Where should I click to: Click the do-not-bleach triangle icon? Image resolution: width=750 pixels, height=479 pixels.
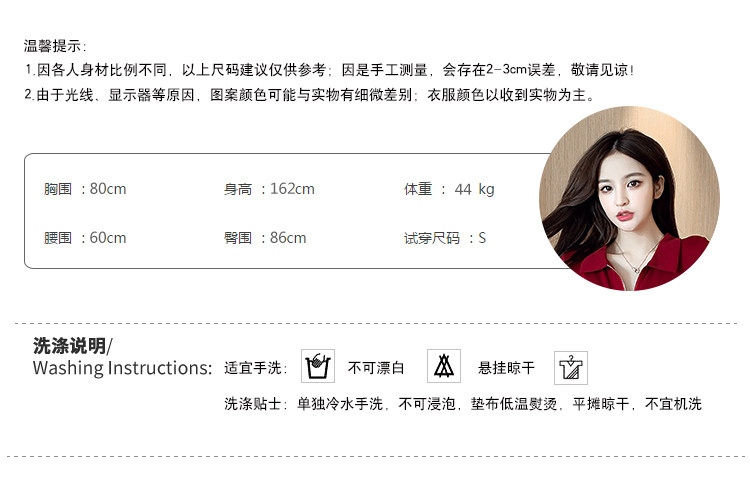point(444,366)
